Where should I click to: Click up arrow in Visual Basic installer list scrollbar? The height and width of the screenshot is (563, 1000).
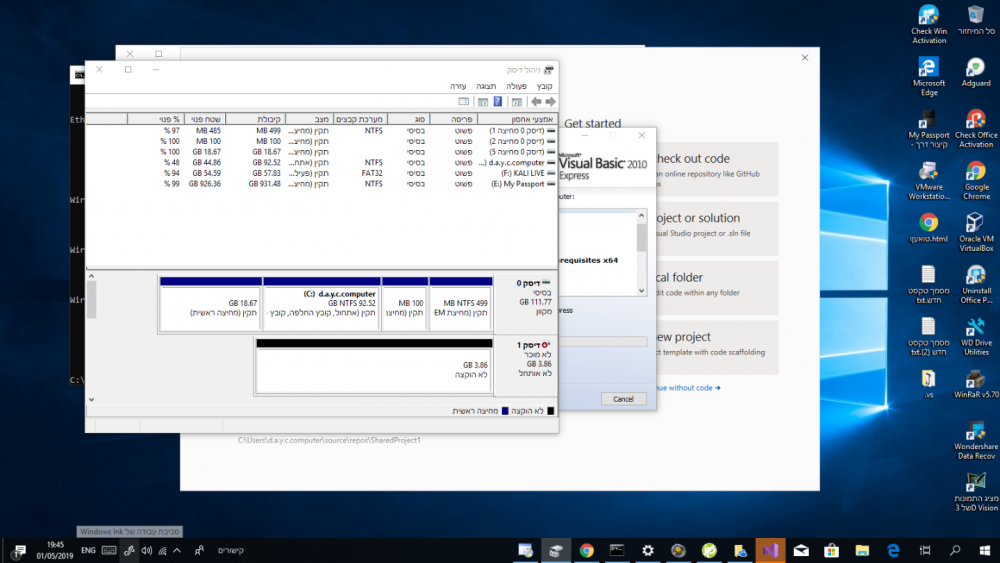tap(642, 216)
